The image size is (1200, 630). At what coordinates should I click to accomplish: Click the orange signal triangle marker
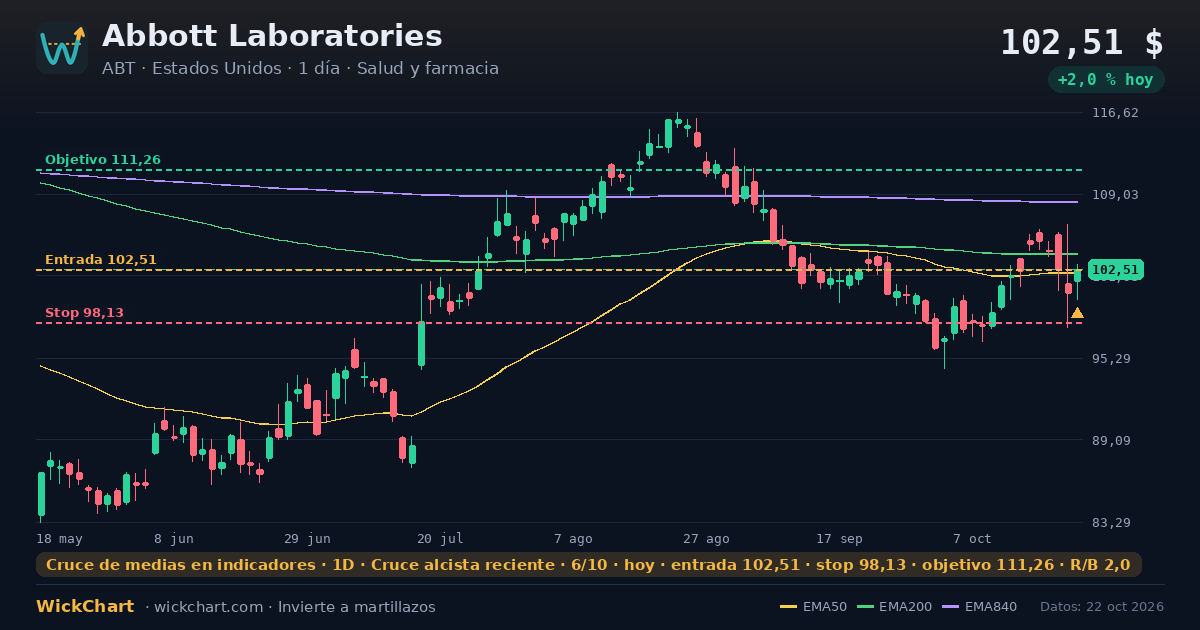(x=1077, y=313)
